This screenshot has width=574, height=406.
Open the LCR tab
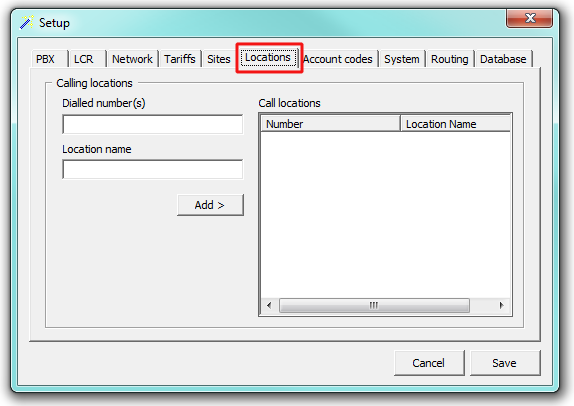(x=84, y=59)
